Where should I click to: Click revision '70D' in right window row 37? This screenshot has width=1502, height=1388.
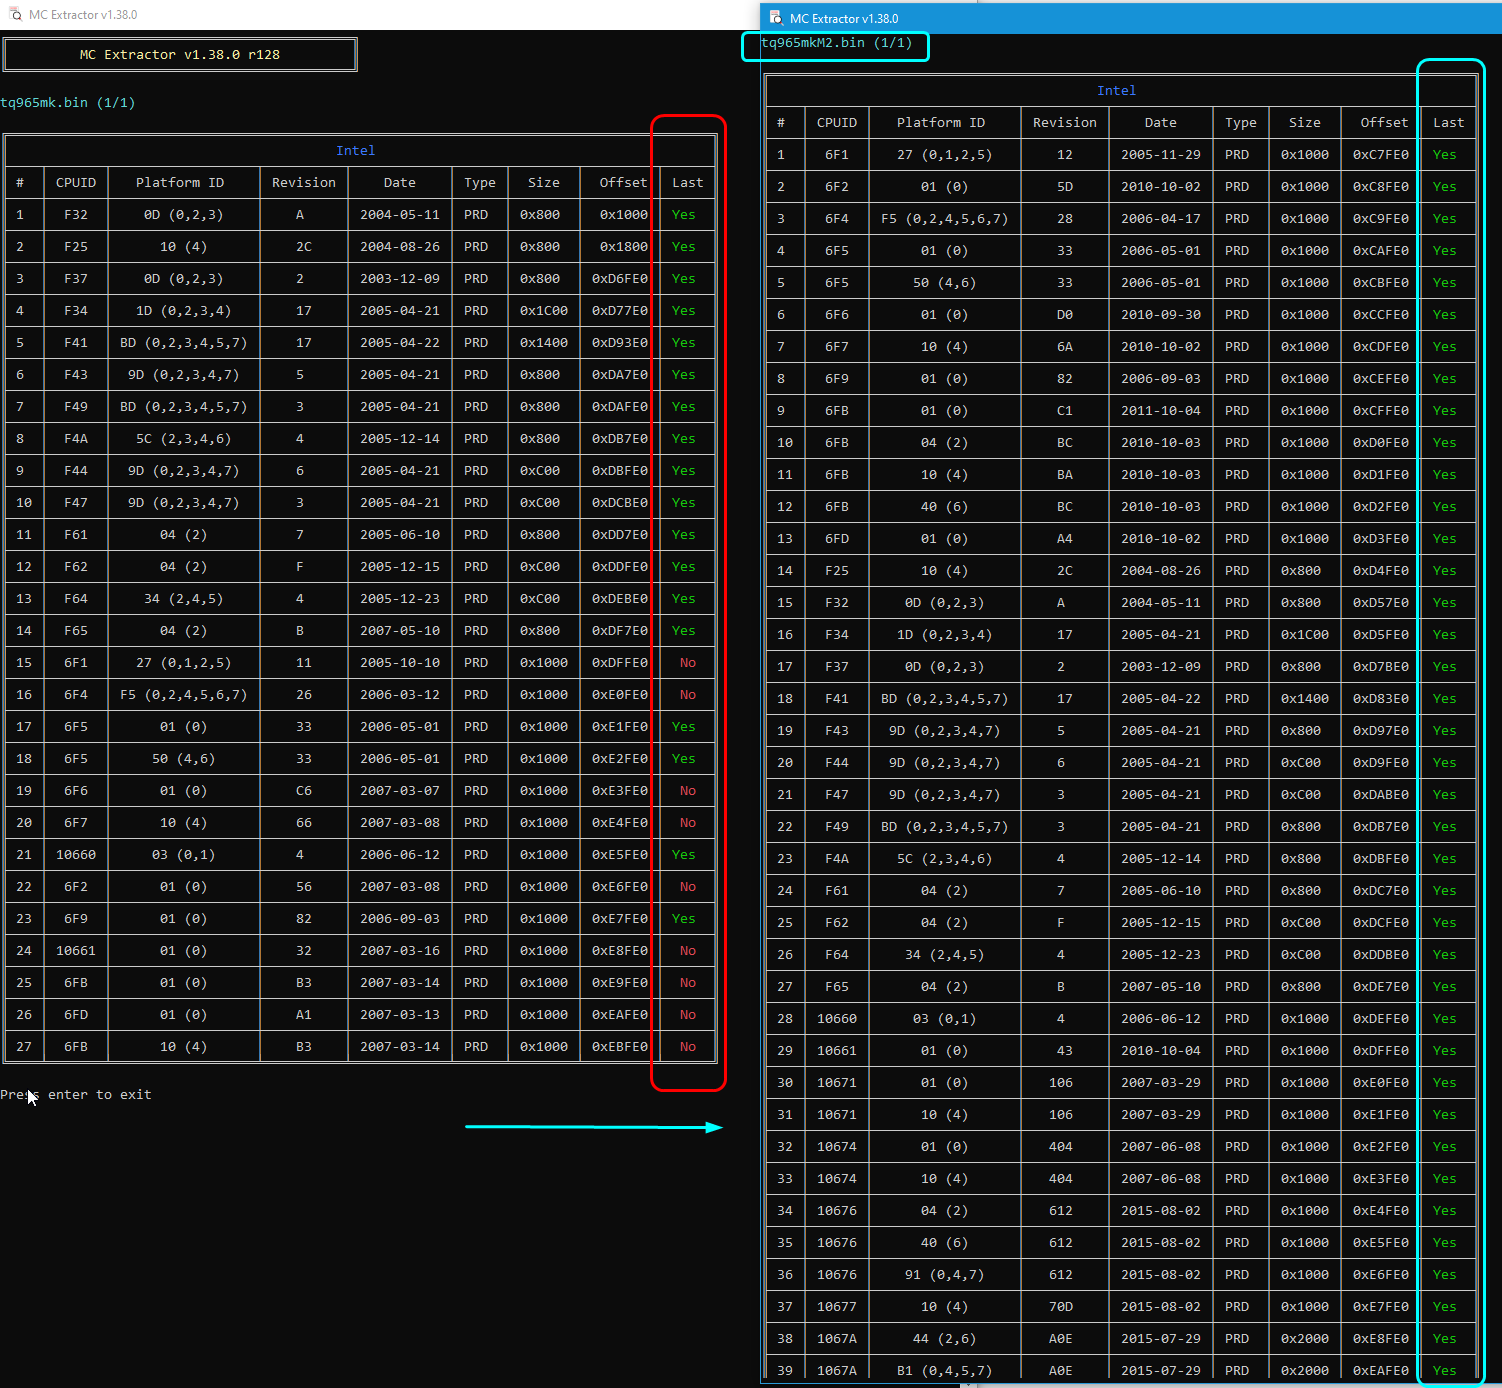pyautogui.click(x=1061, y=1307)
